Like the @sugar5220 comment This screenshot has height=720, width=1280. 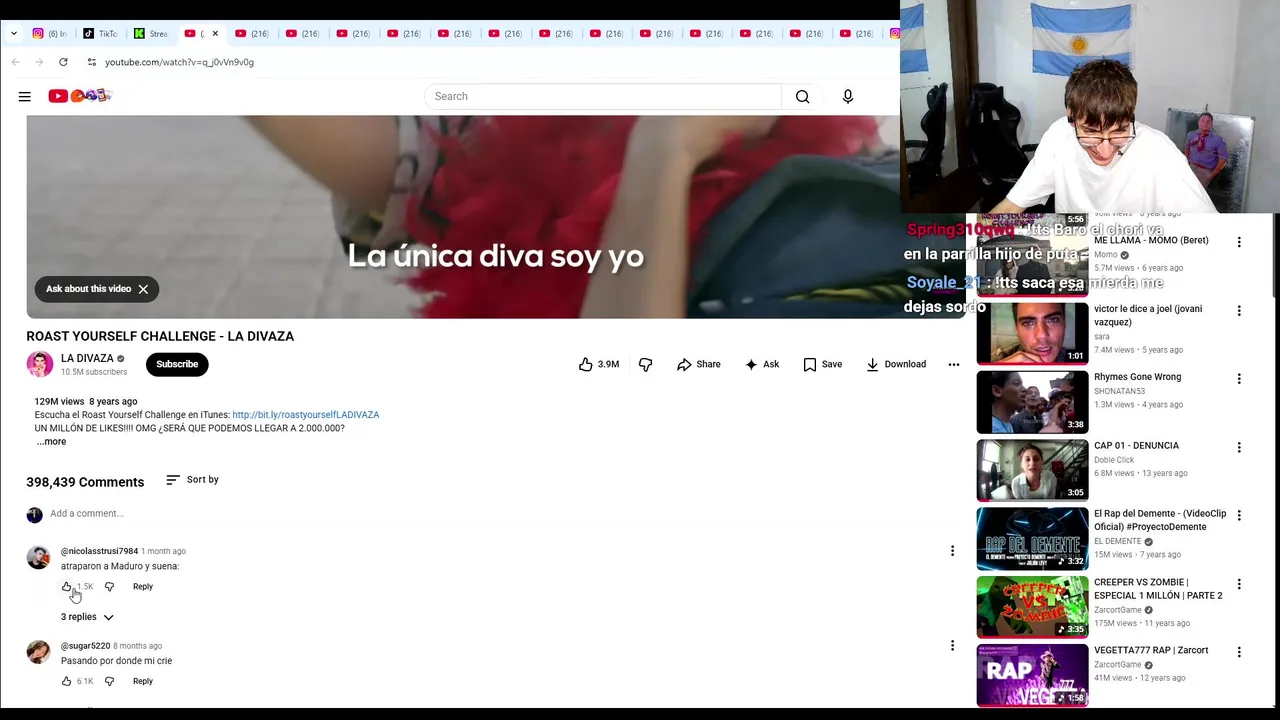[66, 681]
